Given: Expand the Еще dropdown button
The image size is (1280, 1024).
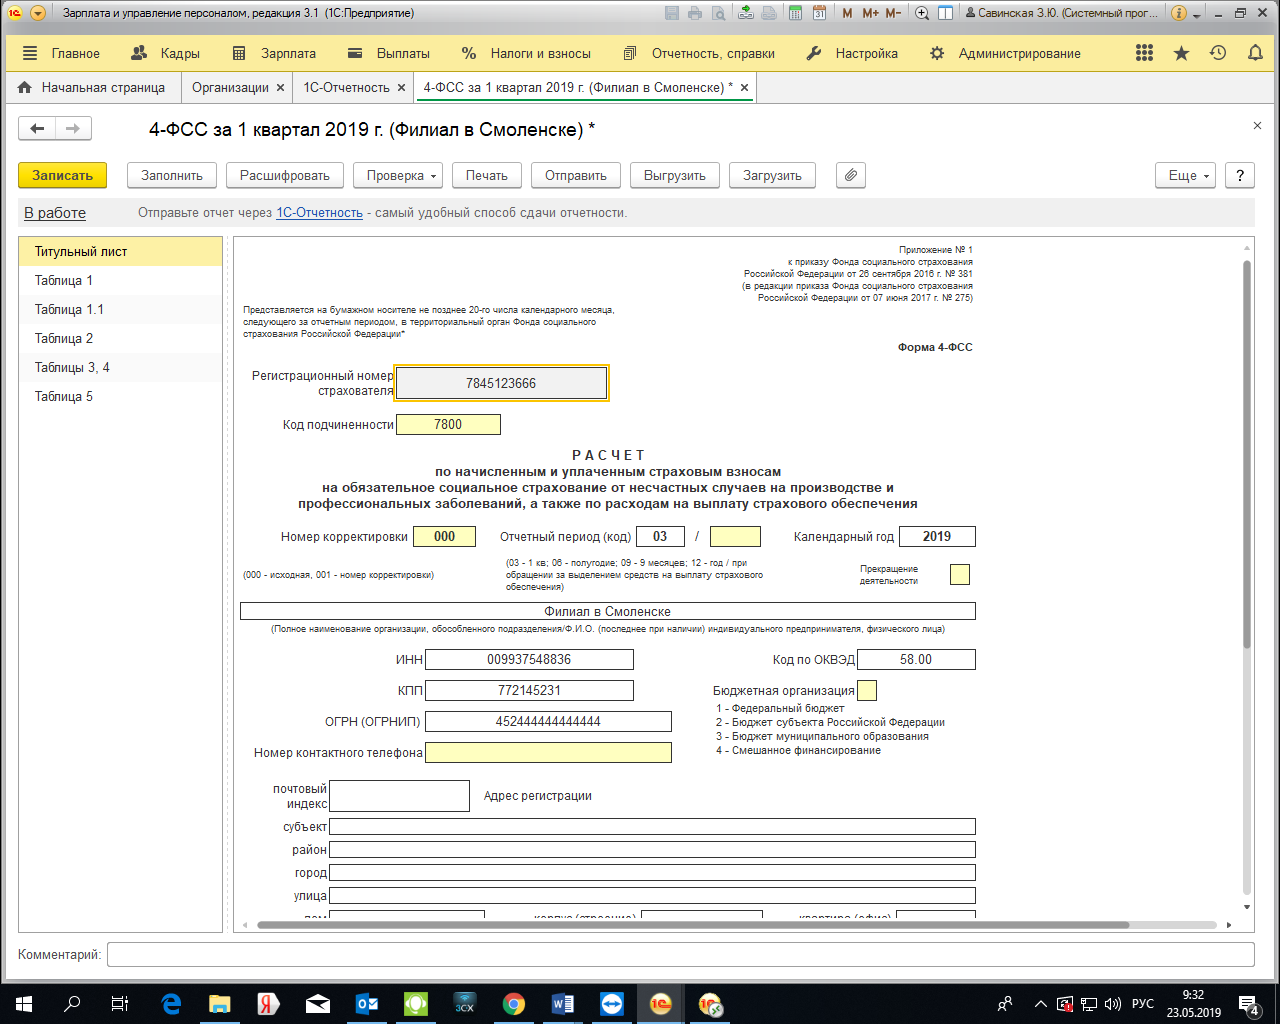Looking at the screenshot, I should 1185,175.
